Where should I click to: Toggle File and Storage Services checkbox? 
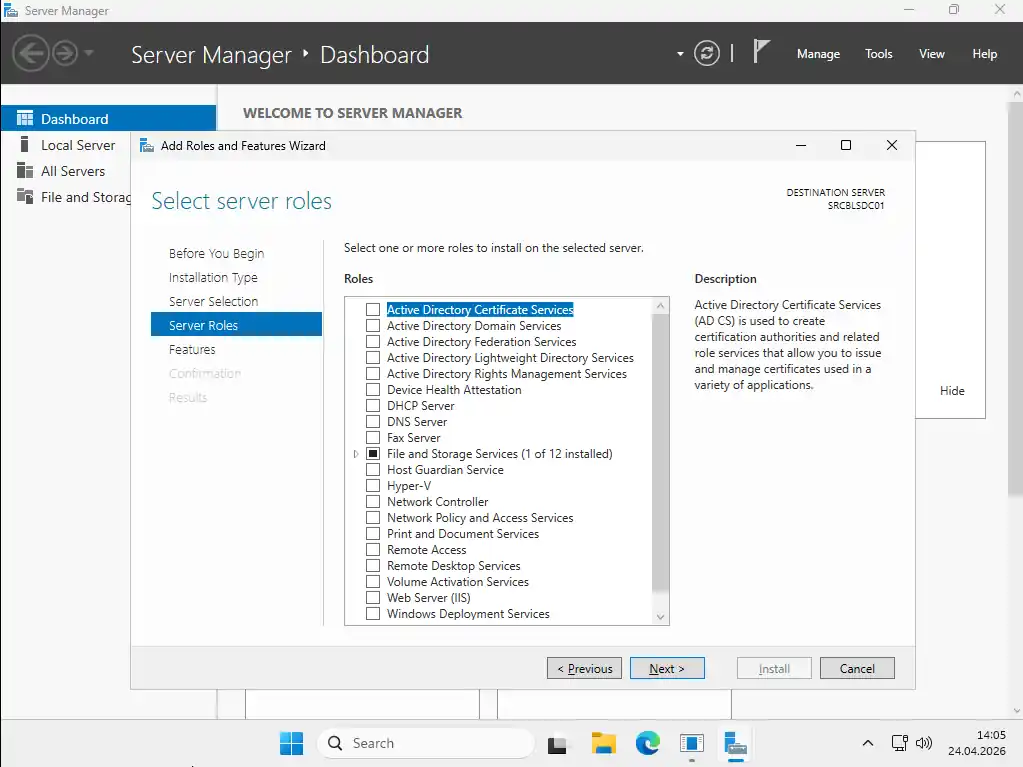pyautogui.click(x=373, y=454)
